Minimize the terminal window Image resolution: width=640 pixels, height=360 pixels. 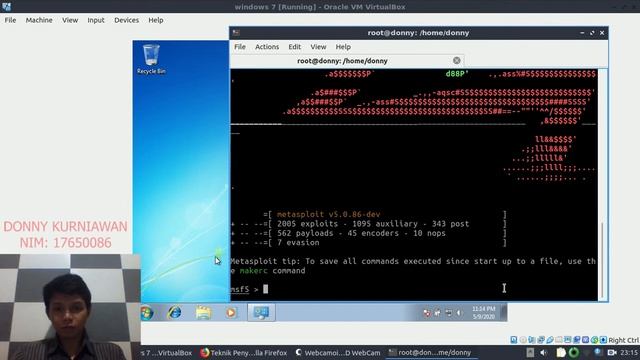click(582, 33)
